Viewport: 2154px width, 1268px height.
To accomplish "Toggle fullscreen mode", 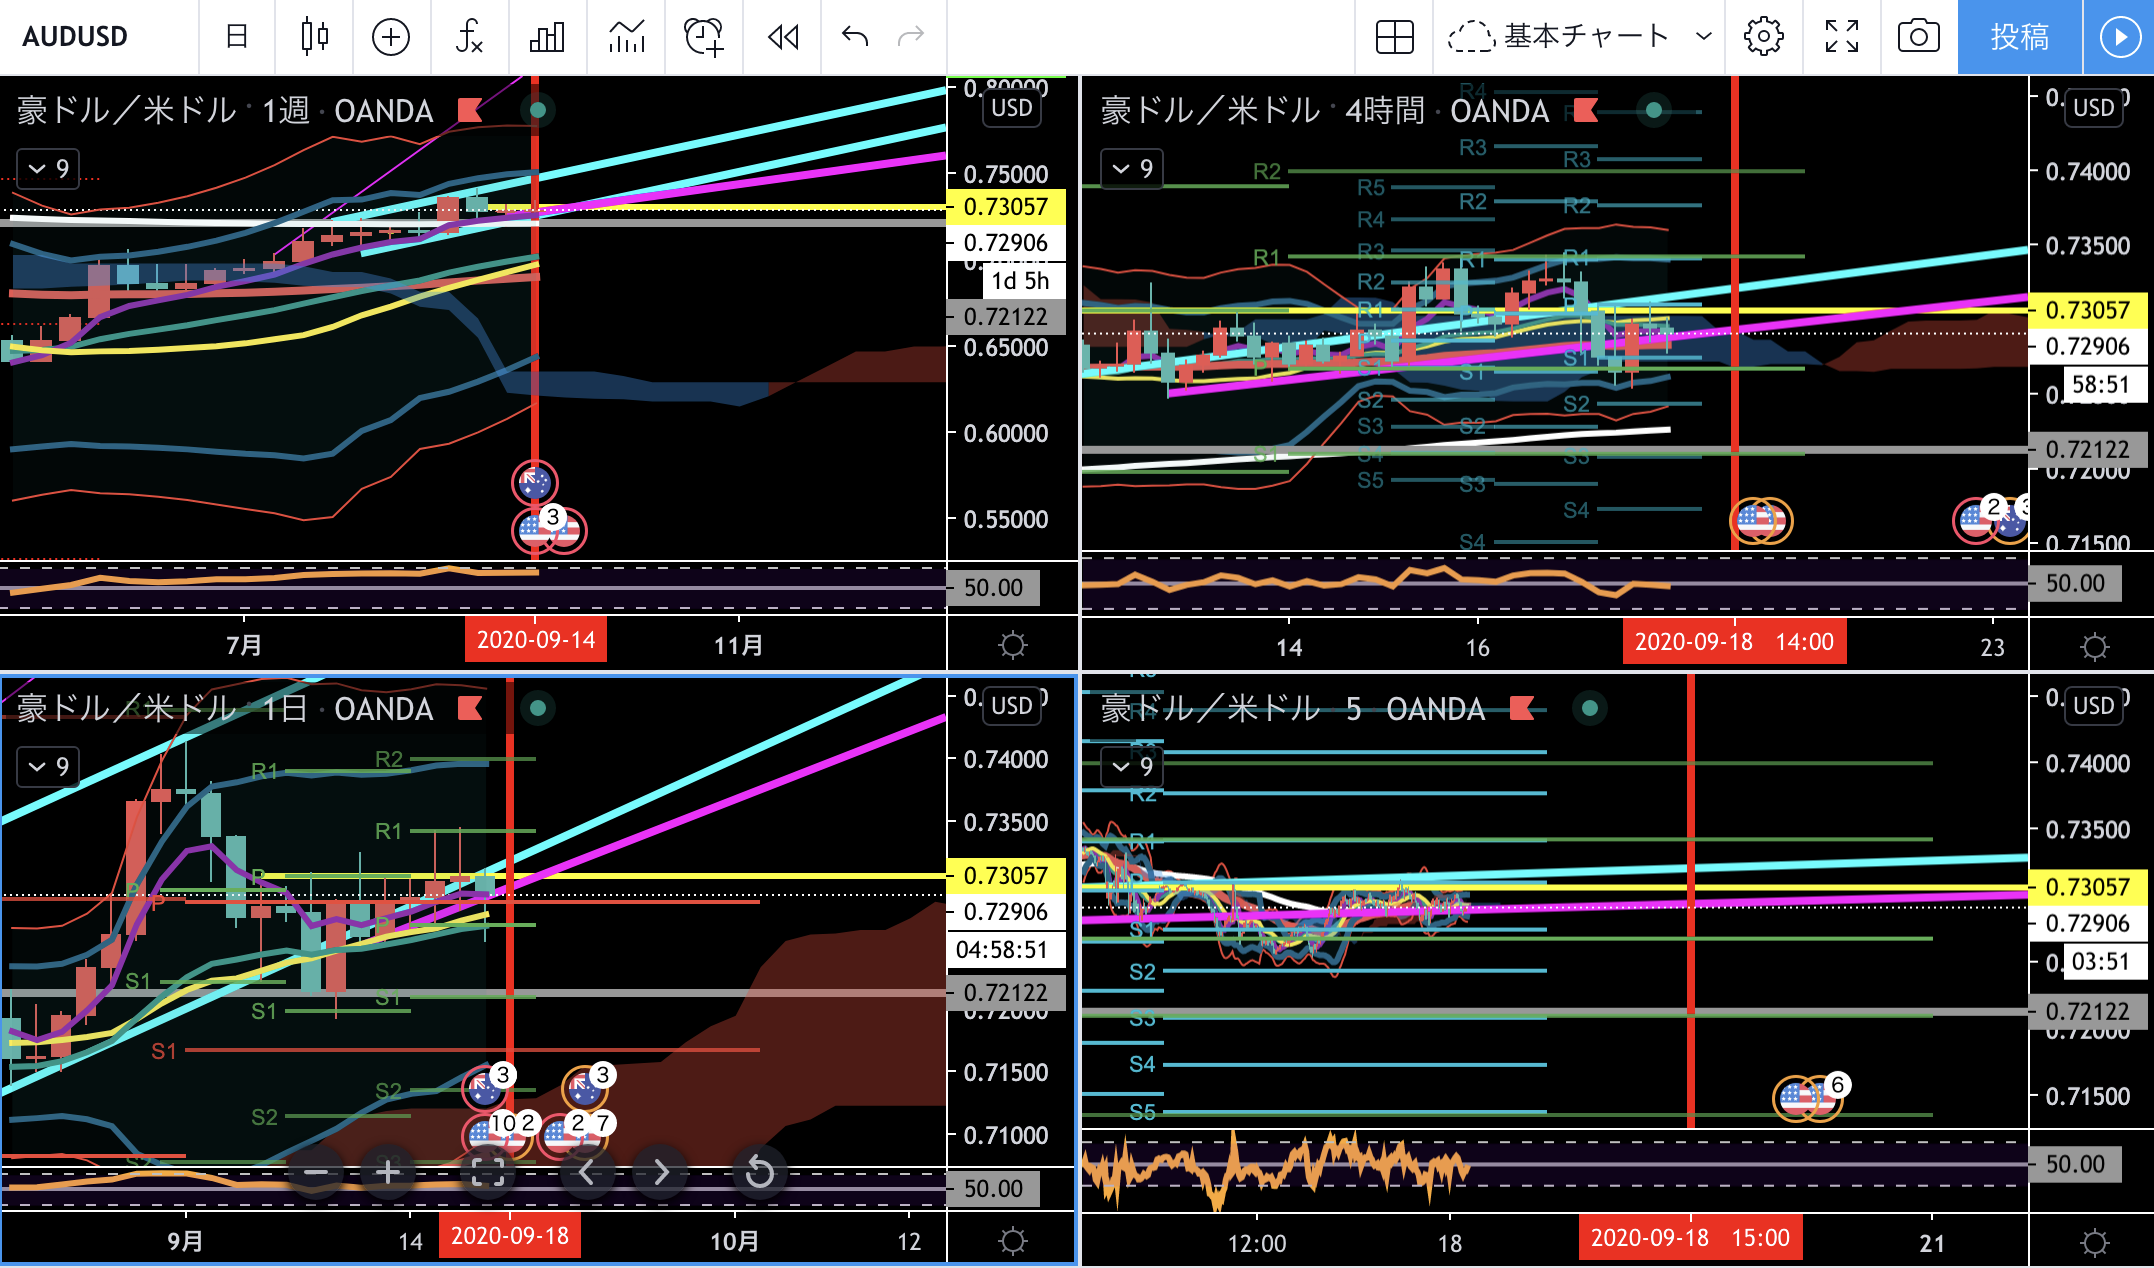I will 1841,37.
